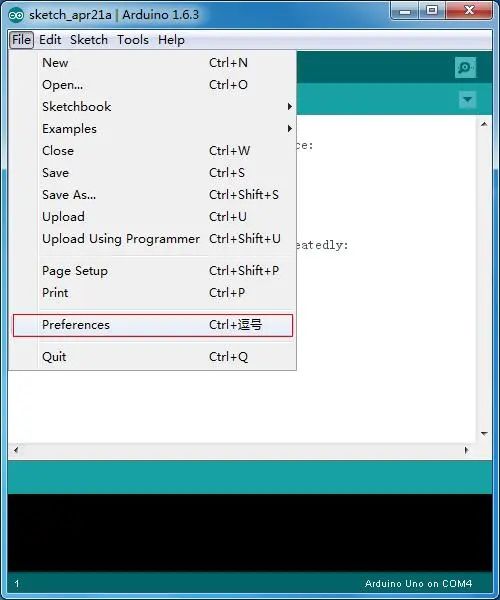Image resolution: width=500 pixels, height=600 pixels.
Task: Open the Help menu
Action: [x=171, y=39]
